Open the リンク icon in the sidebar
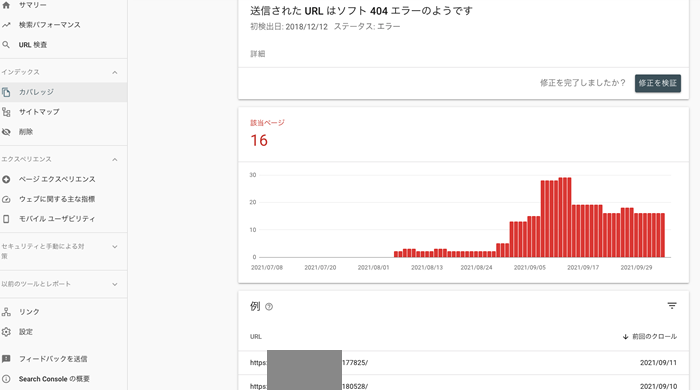700x390 pixels. click(6, 312)
